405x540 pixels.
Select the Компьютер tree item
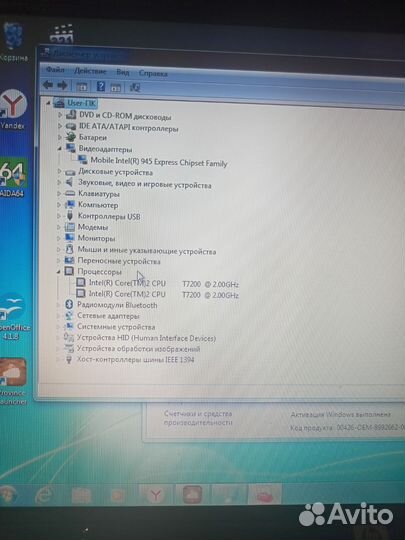[98, 205]
